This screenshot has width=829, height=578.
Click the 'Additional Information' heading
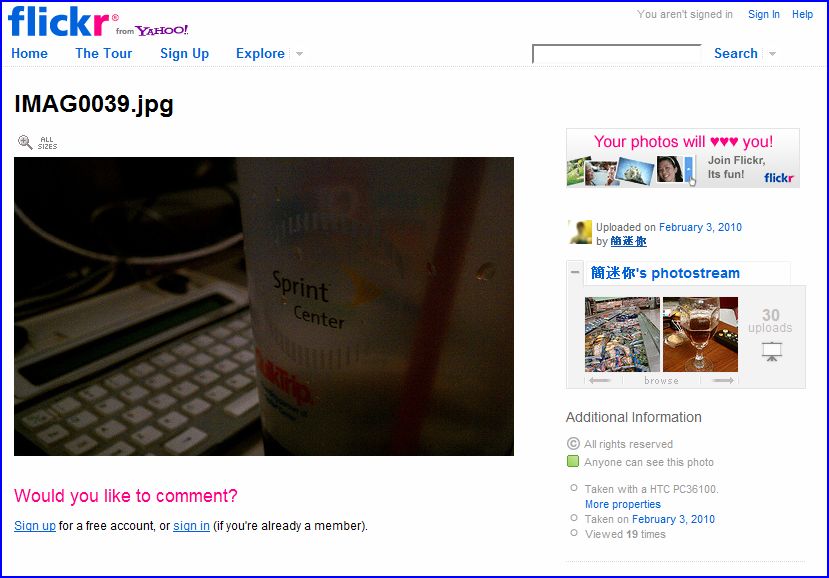point(633,417)
